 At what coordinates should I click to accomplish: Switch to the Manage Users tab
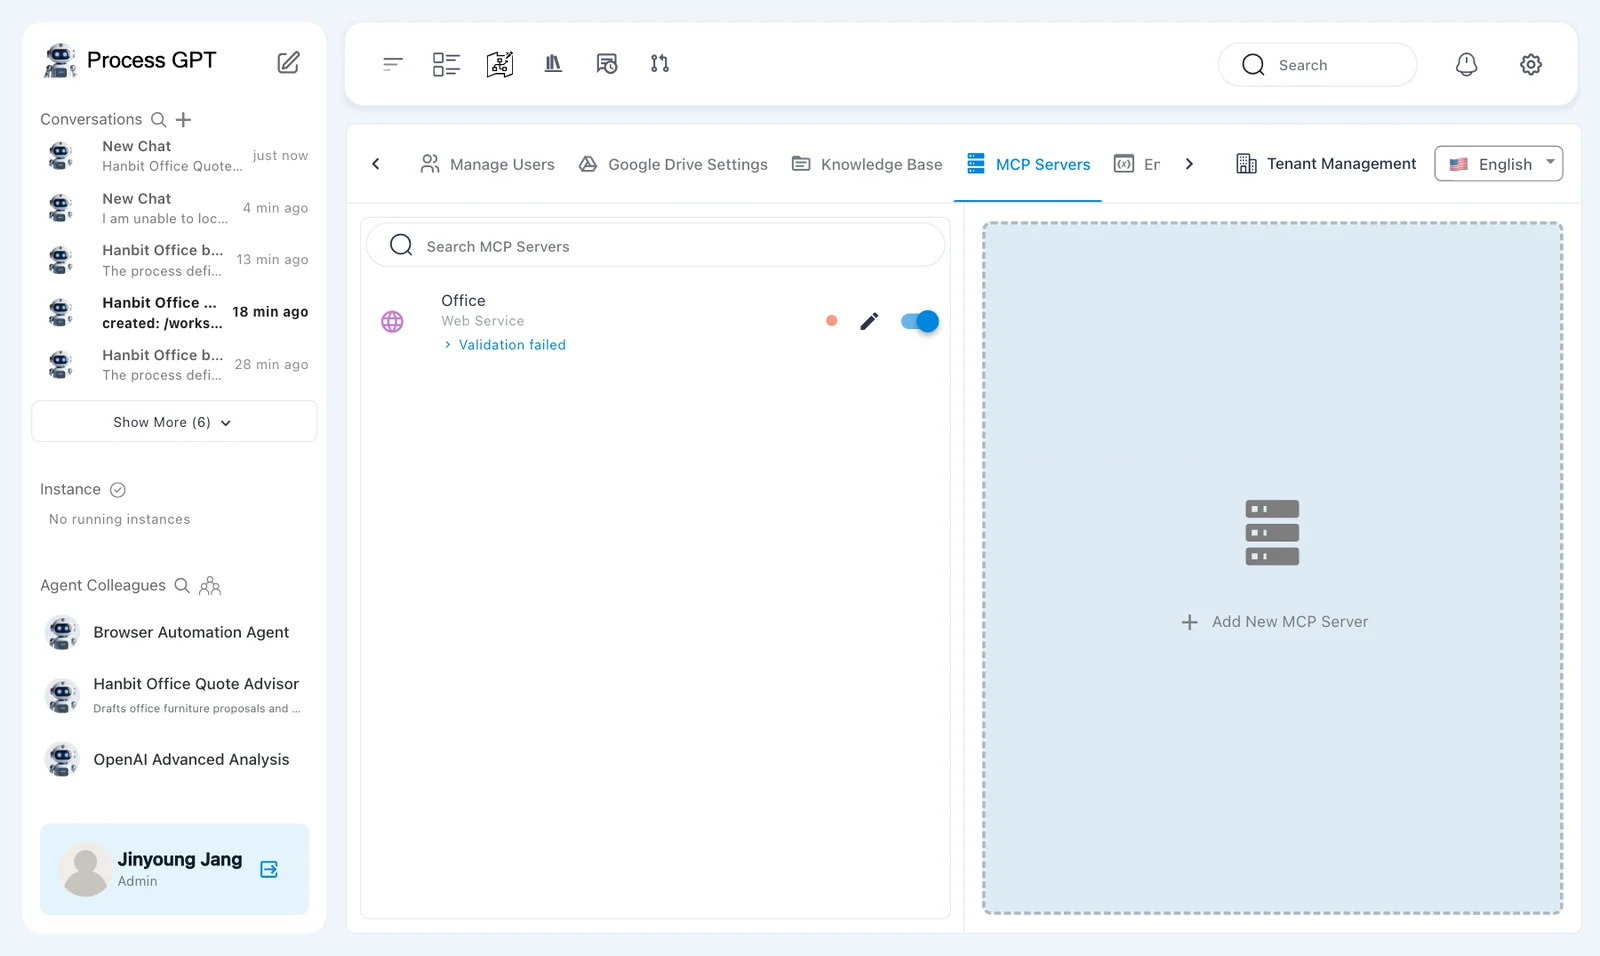[x=487, y=164]
